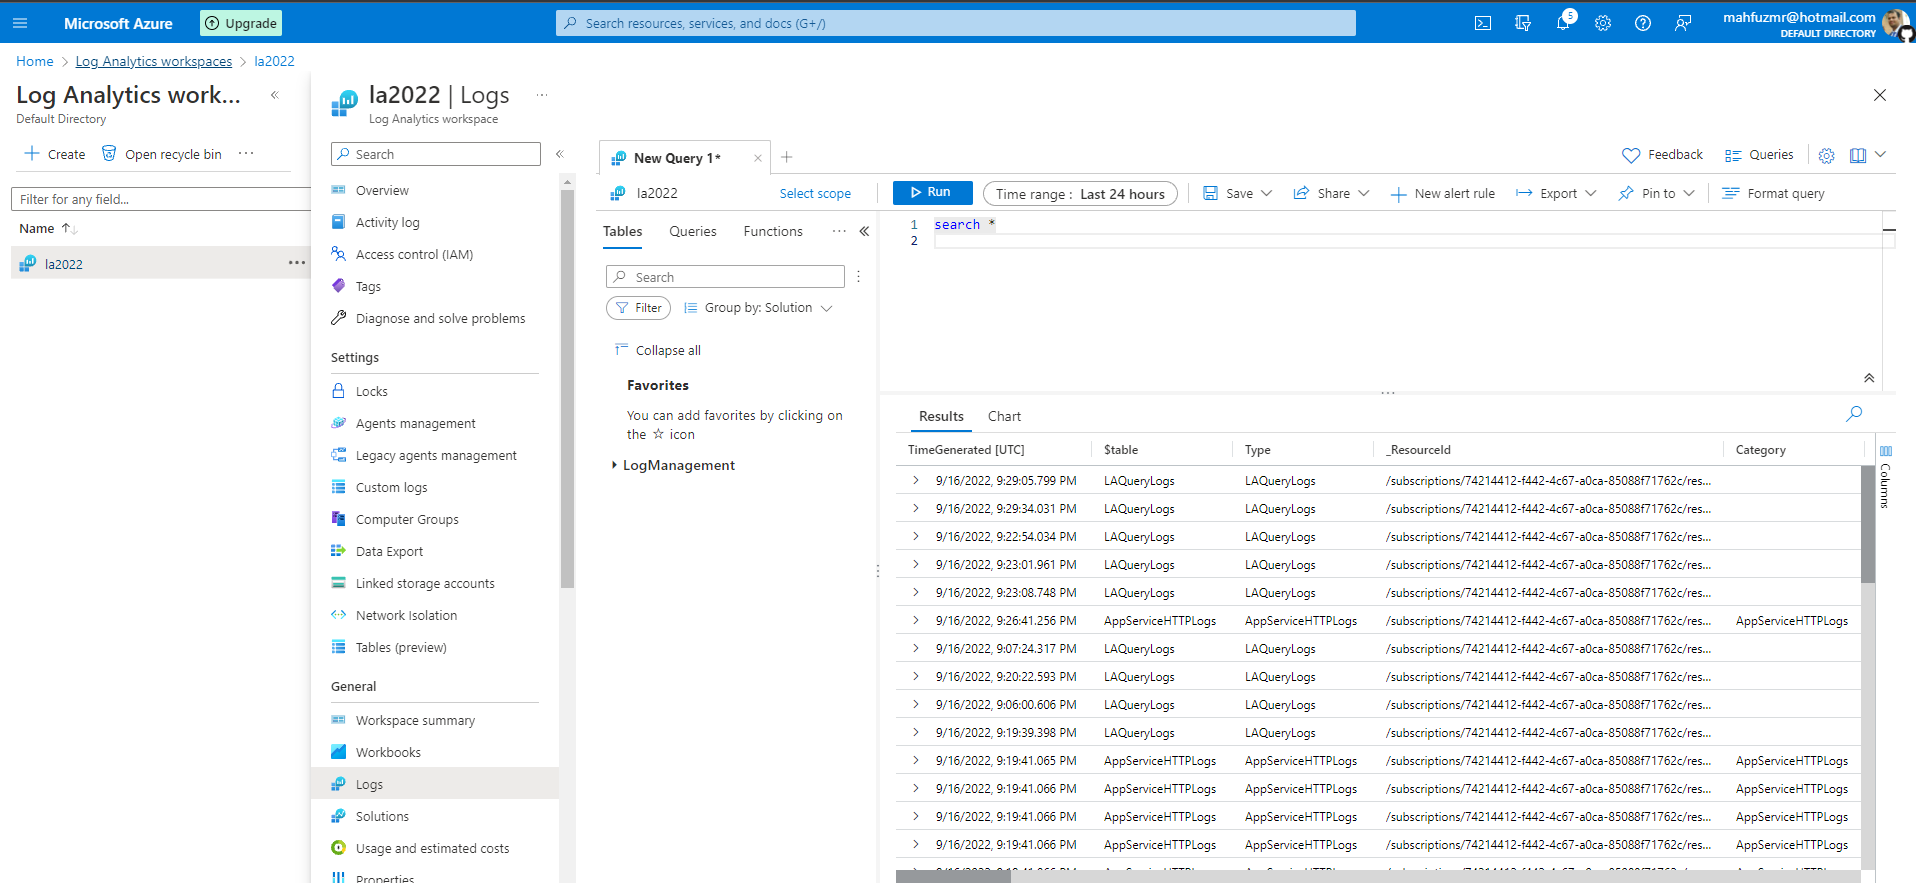Open the Pin to dropdown
The width and height of the screenshot is (1916, 883).
coord(1656,194)
